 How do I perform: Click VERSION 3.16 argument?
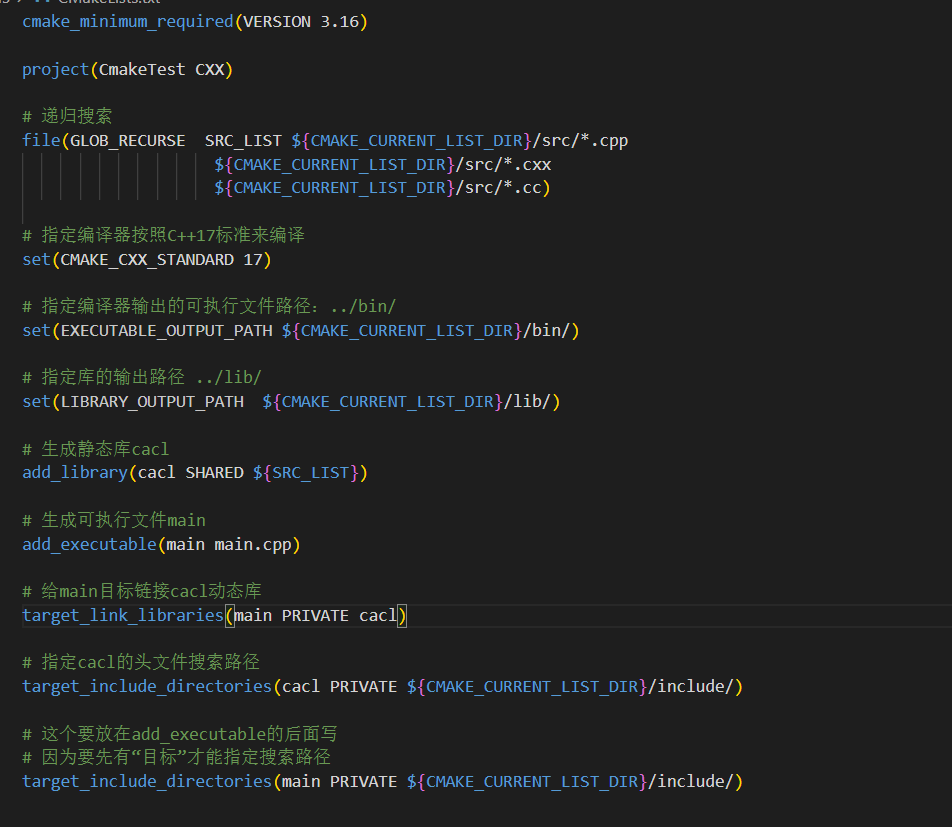301,22
